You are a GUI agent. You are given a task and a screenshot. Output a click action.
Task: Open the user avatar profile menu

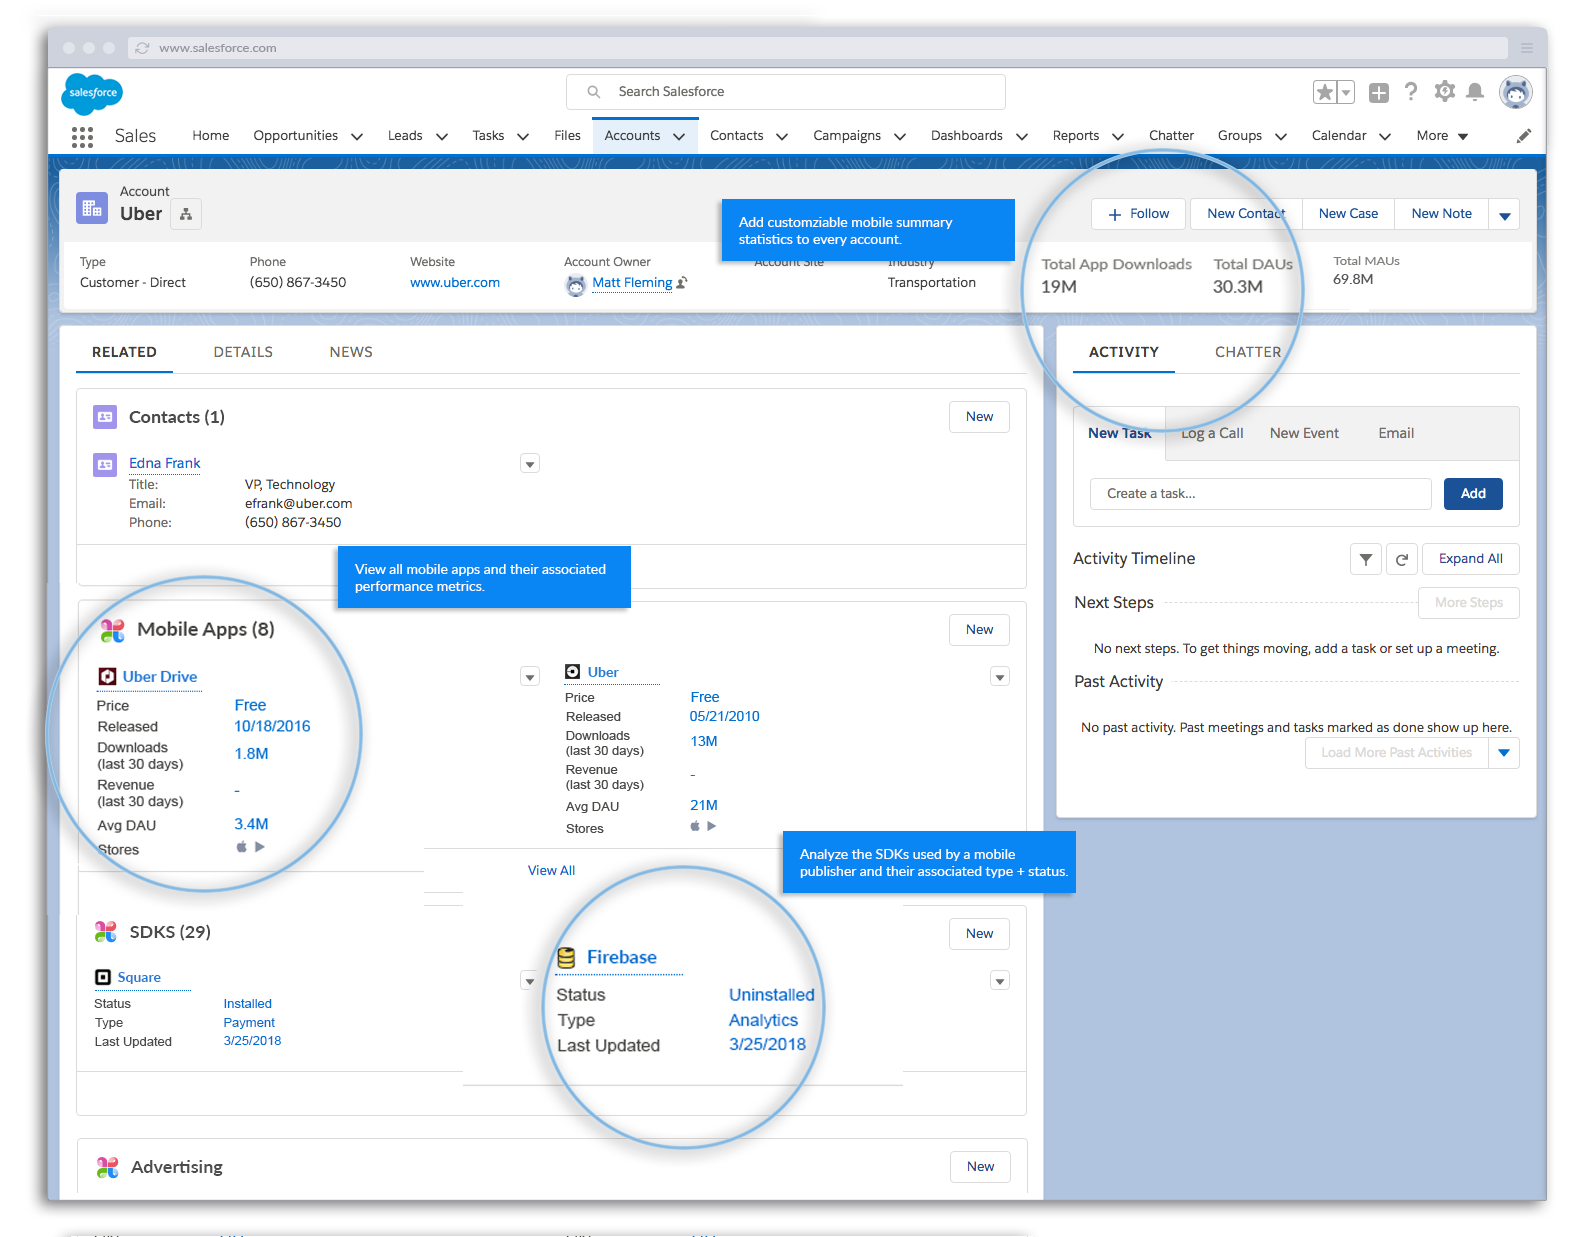click(1515, 93)
